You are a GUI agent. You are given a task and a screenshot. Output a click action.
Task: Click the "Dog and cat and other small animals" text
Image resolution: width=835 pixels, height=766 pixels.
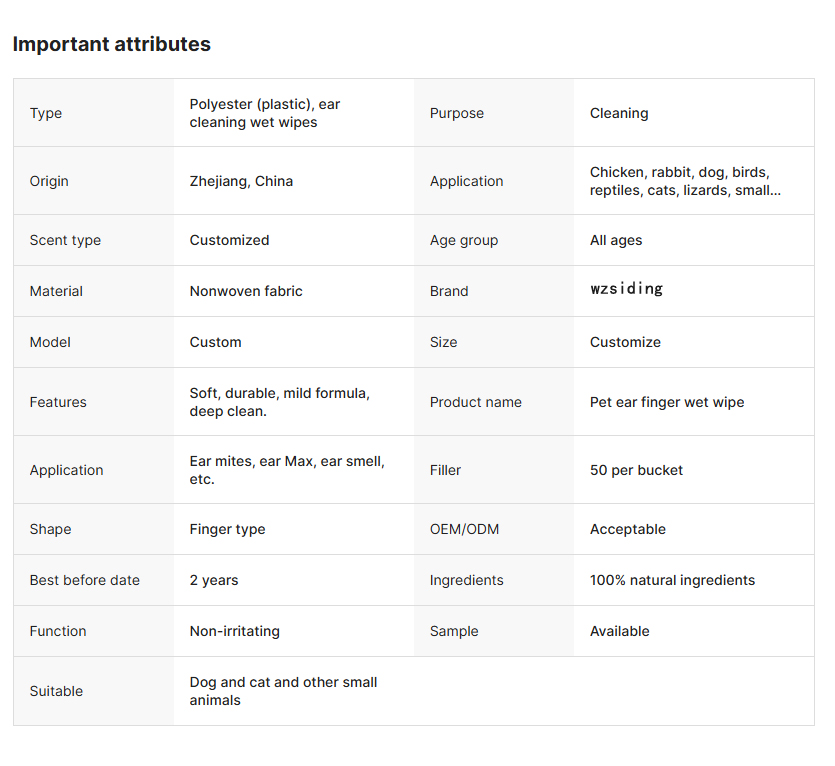click(283, 691)
